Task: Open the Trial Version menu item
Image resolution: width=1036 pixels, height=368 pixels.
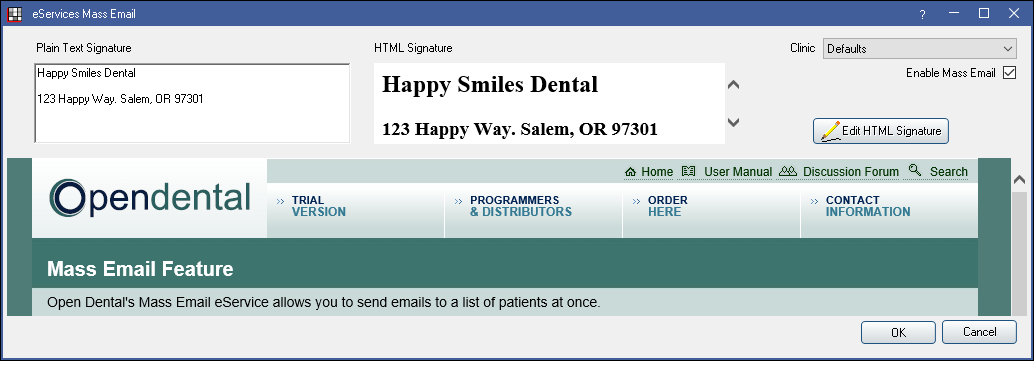Action: tap(318, 206)
